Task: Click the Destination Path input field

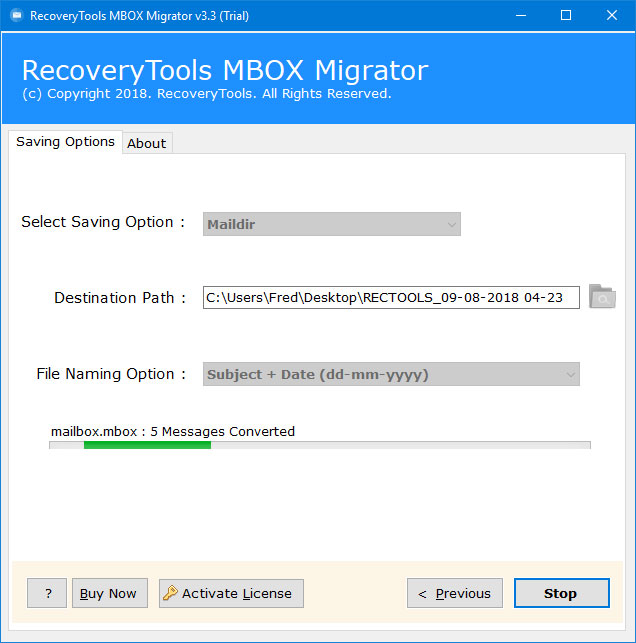Action: (391, 298)
